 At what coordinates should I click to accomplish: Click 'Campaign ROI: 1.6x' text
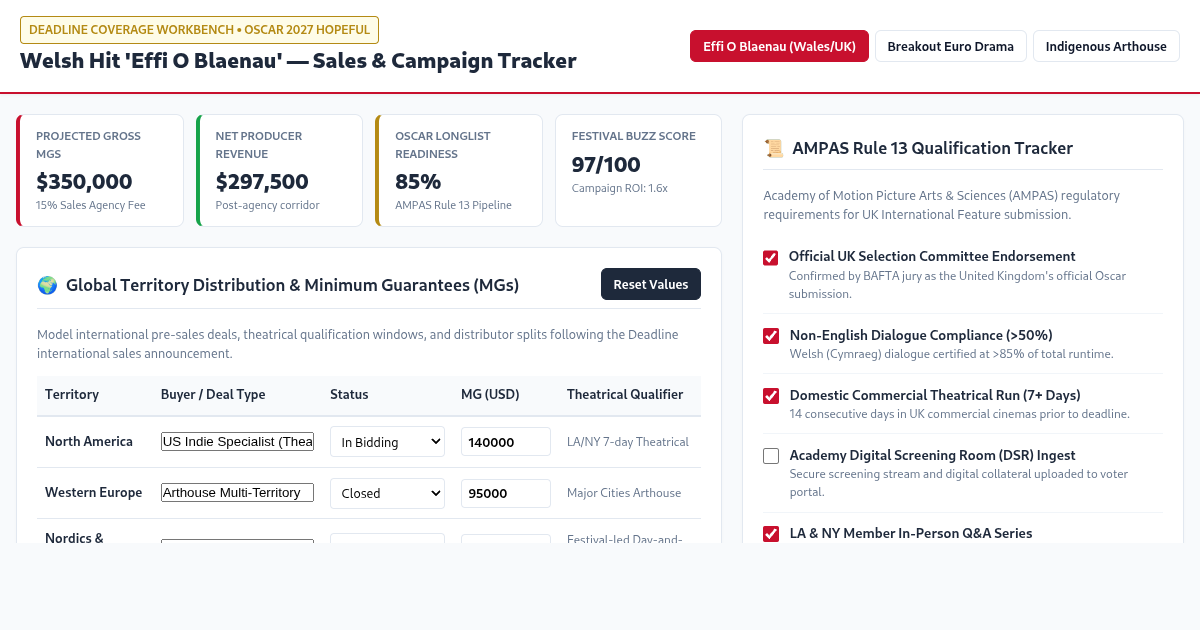[620, 188]
